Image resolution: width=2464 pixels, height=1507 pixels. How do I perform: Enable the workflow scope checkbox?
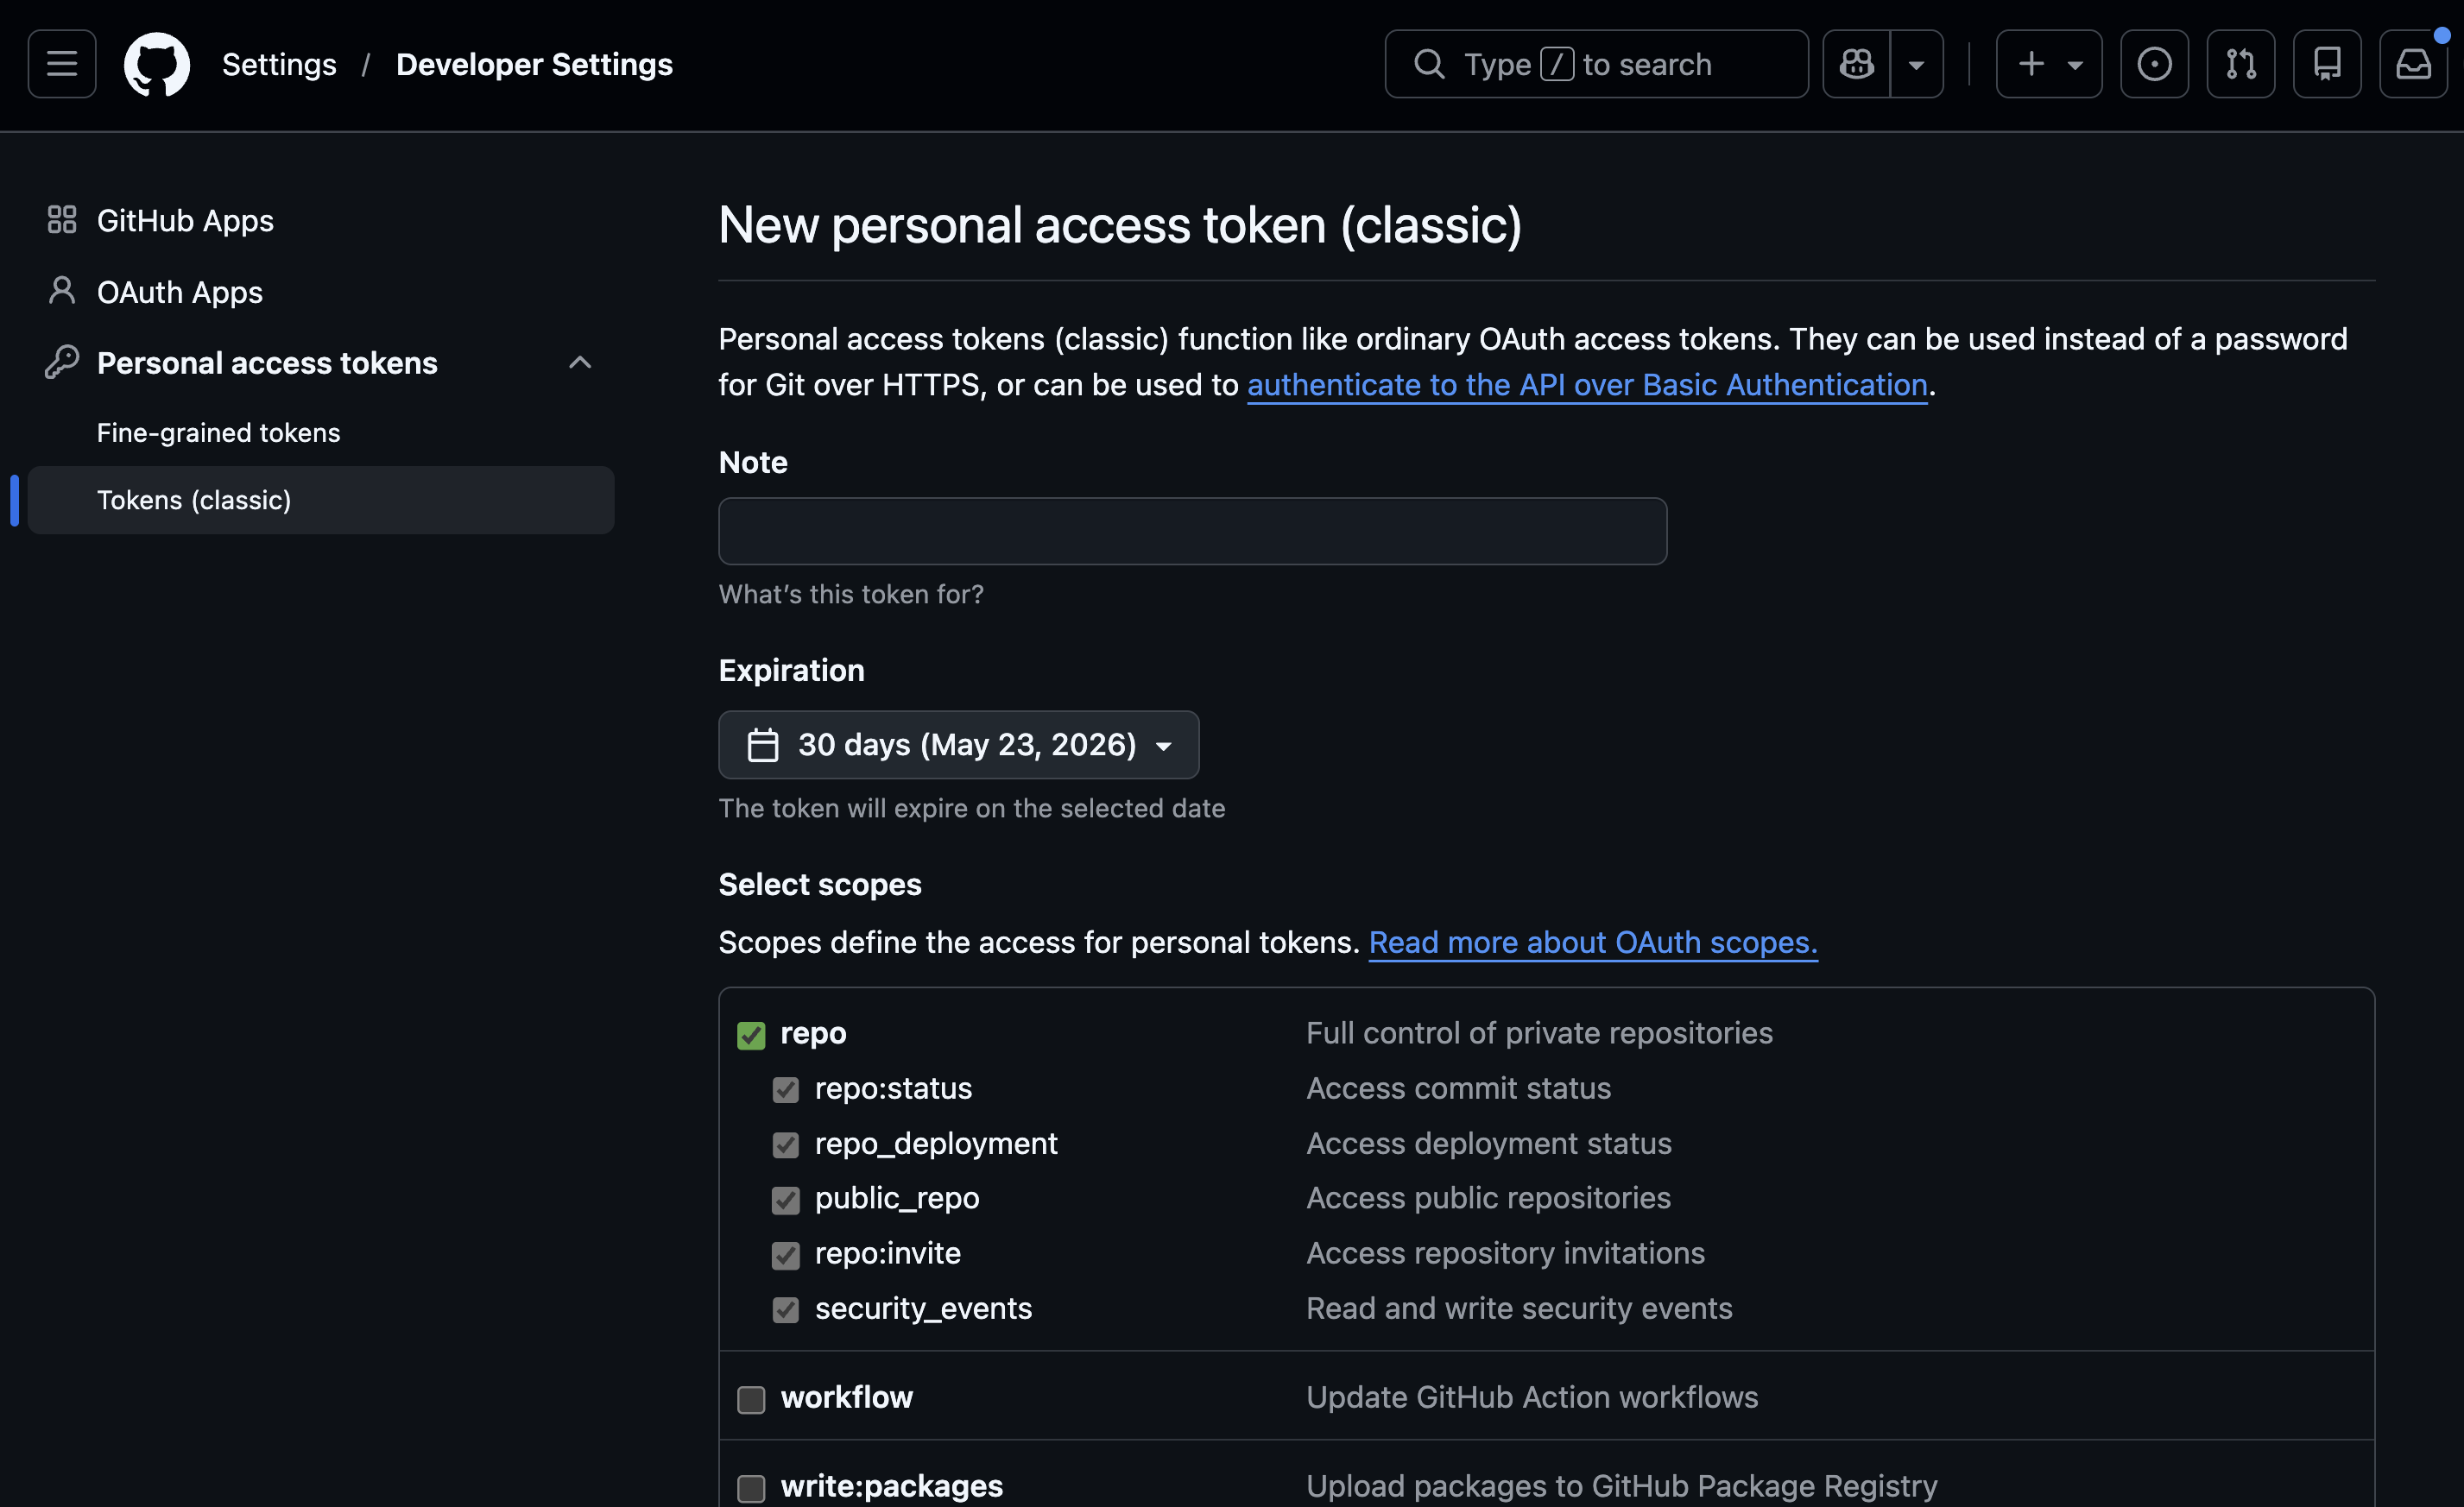(x=751, y=1399)
